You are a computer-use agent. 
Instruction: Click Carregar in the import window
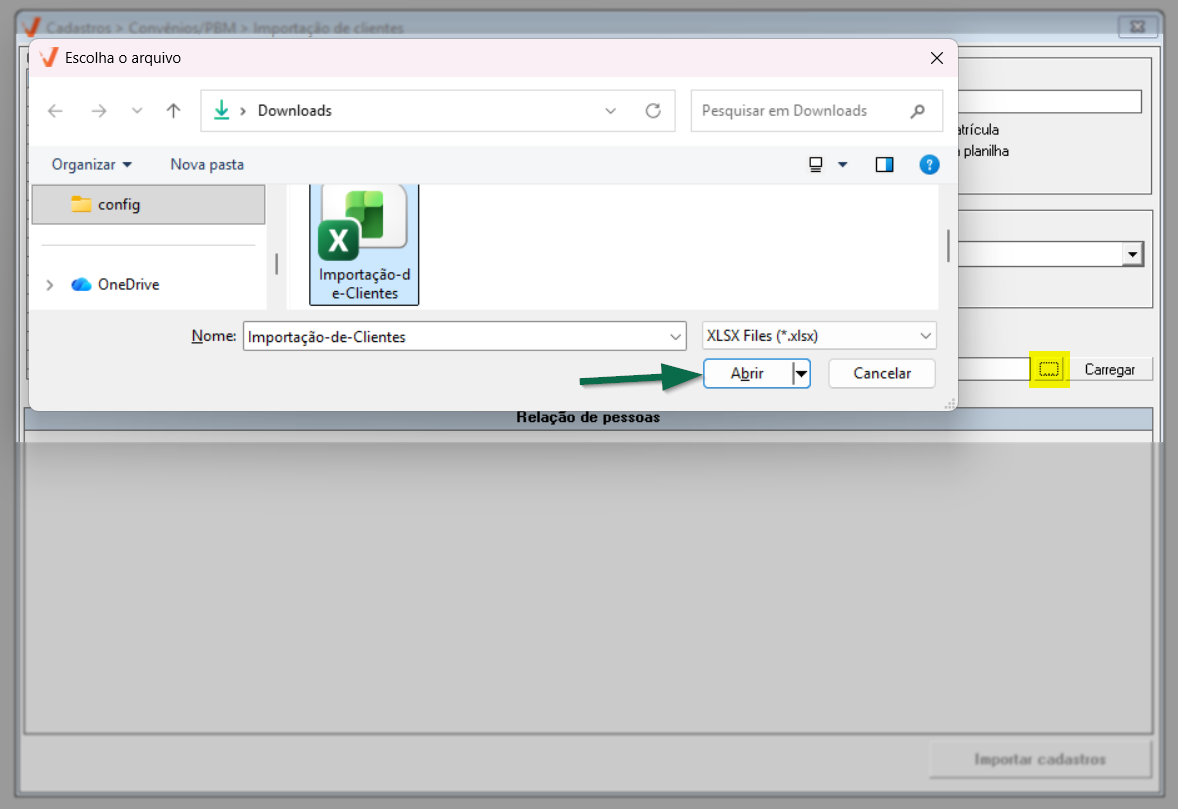tap(1110, 370)
